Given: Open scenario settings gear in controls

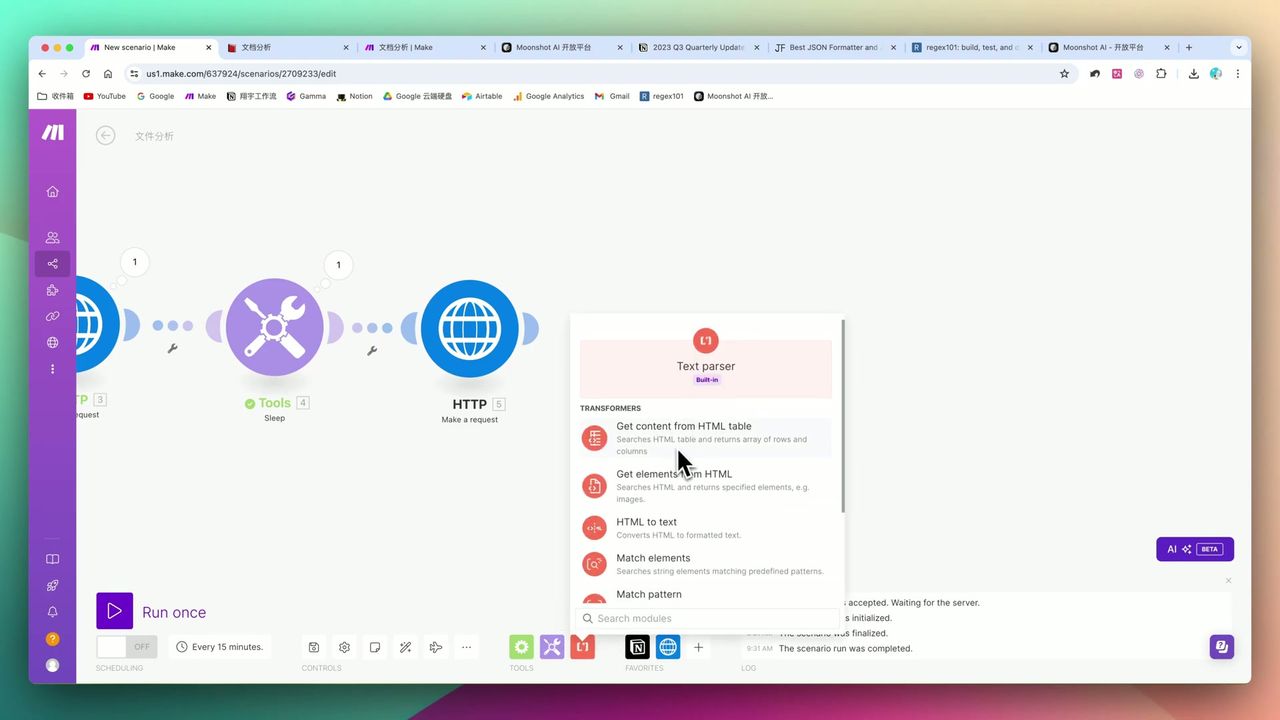Looking at the screenshot, I should coord(345,647).
